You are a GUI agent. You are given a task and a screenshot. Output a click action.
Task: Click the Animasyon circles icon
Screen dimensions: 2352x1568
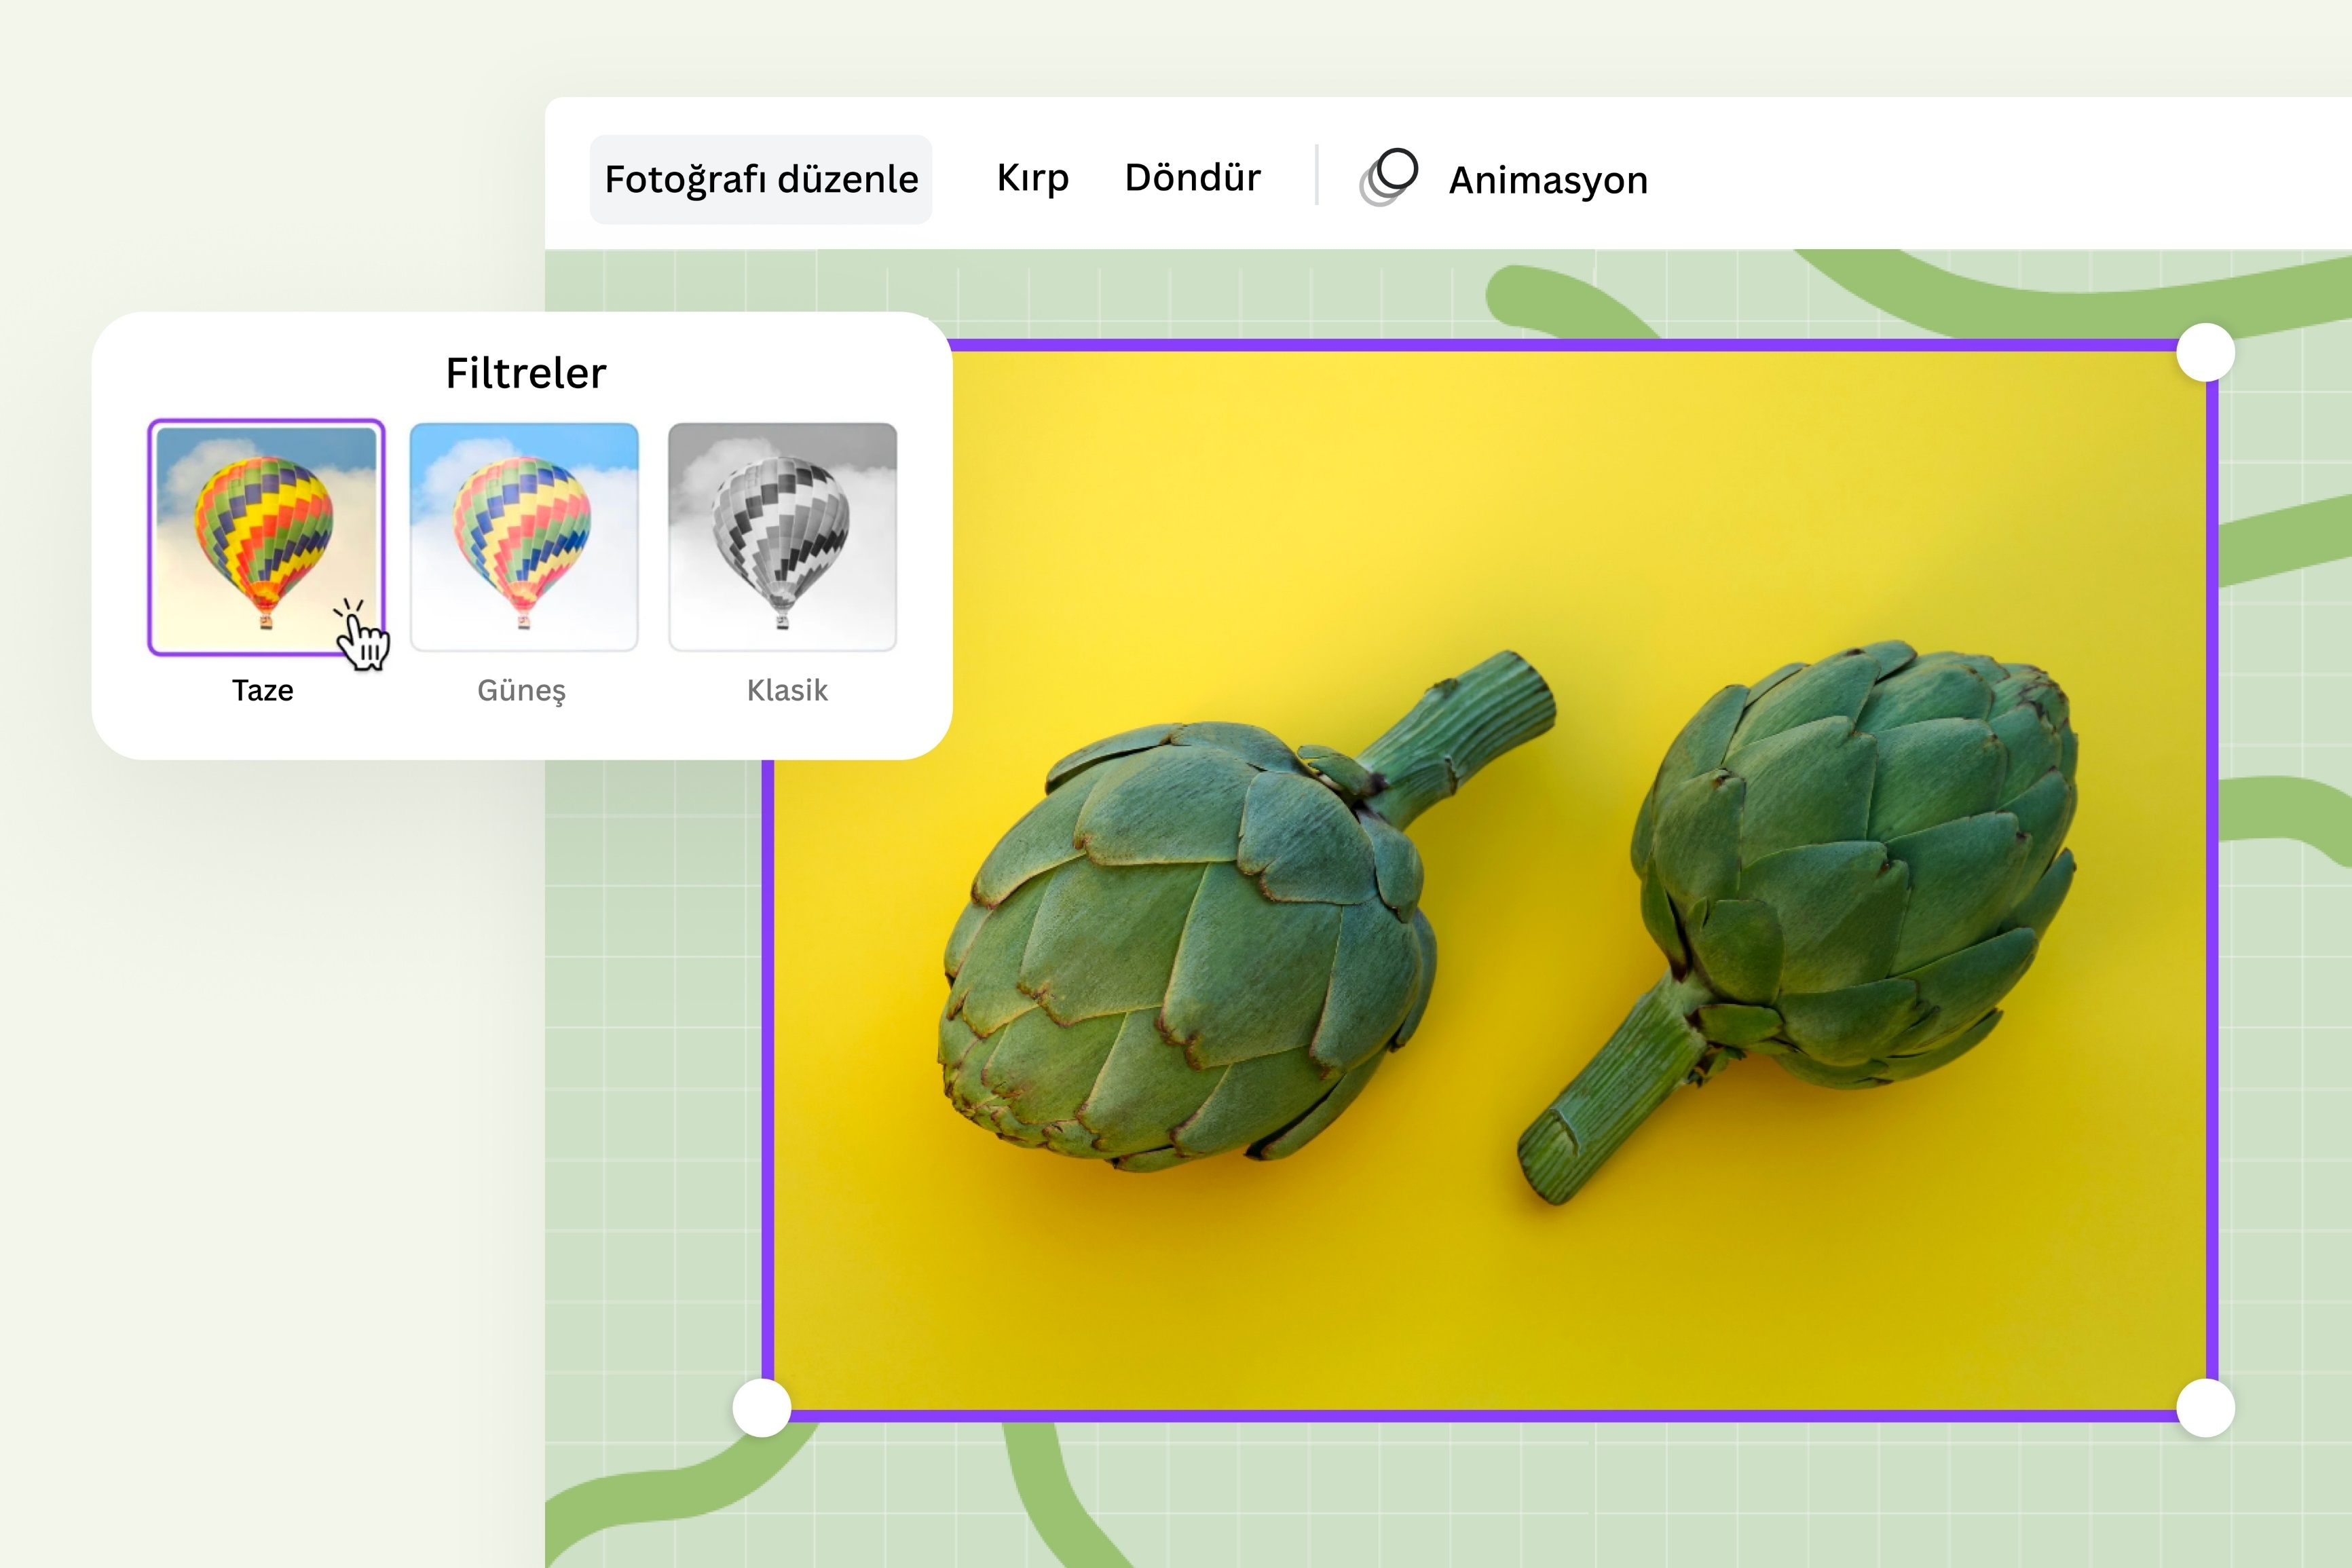tap(1389, 177)
